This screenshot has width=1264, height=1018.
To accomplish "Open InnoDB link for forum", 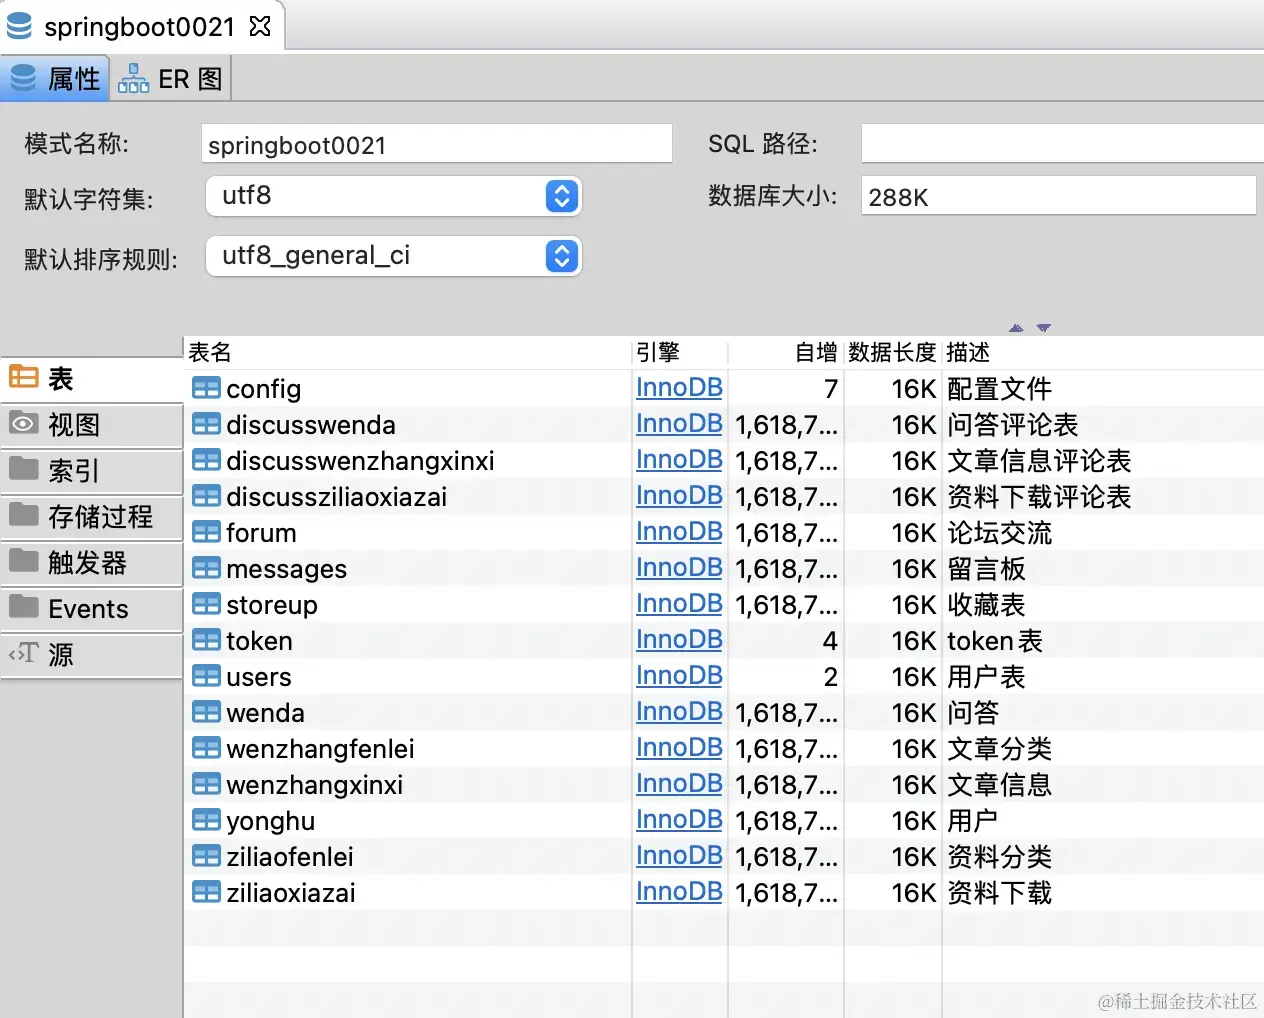I will coord(679,532).
